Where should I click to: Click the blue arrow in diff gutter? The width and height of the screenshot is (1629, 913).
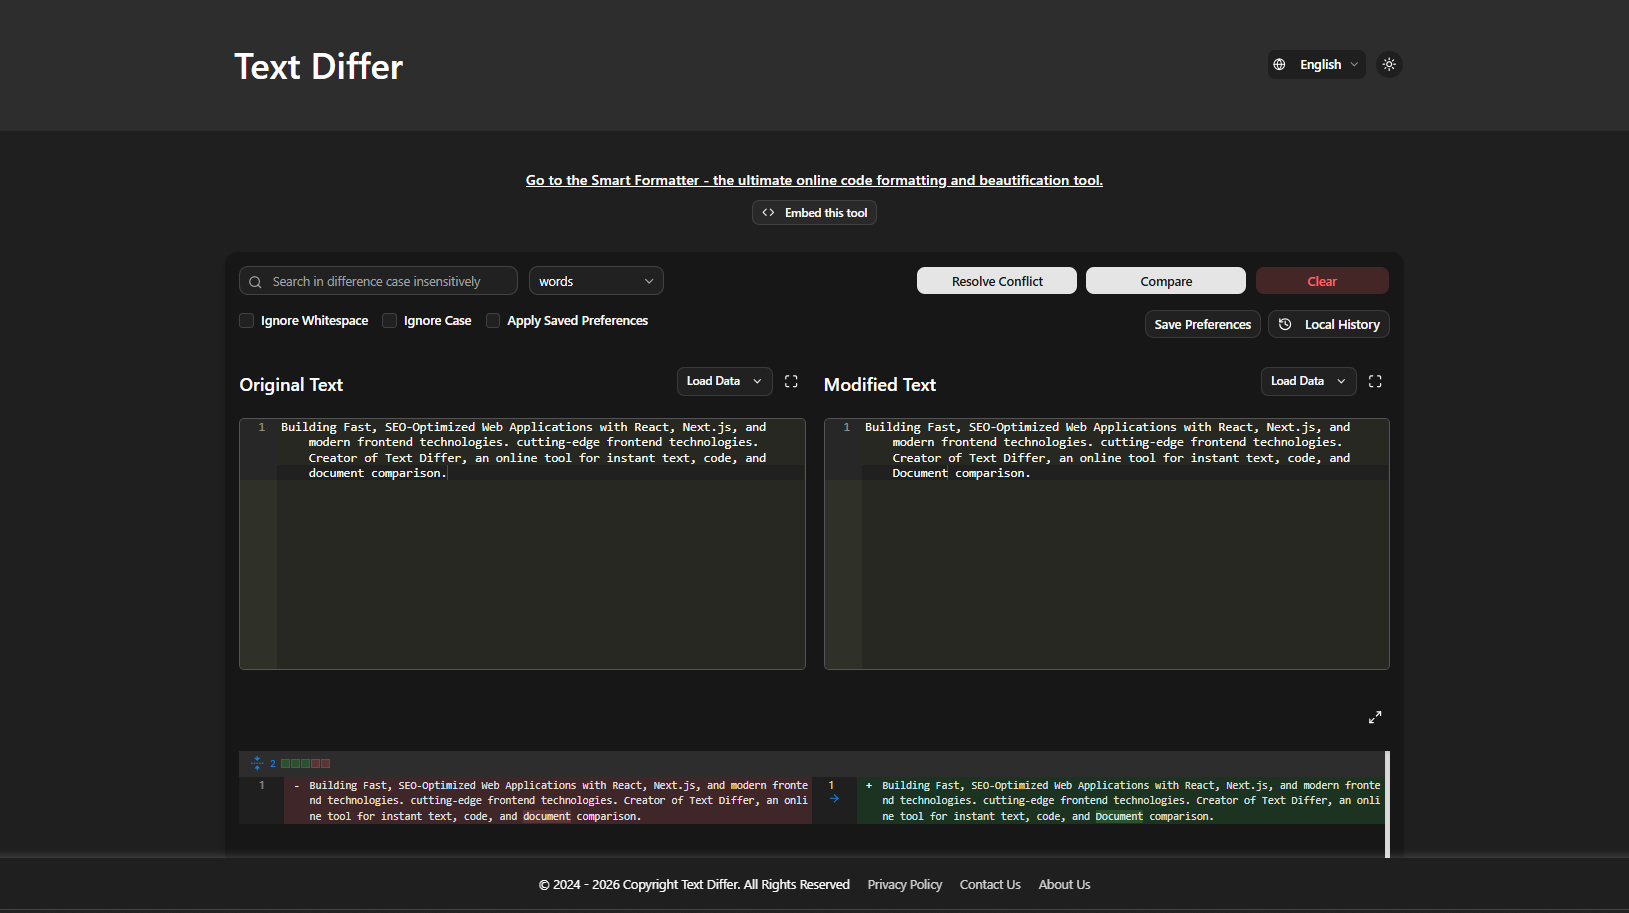(x=834, y=798)
